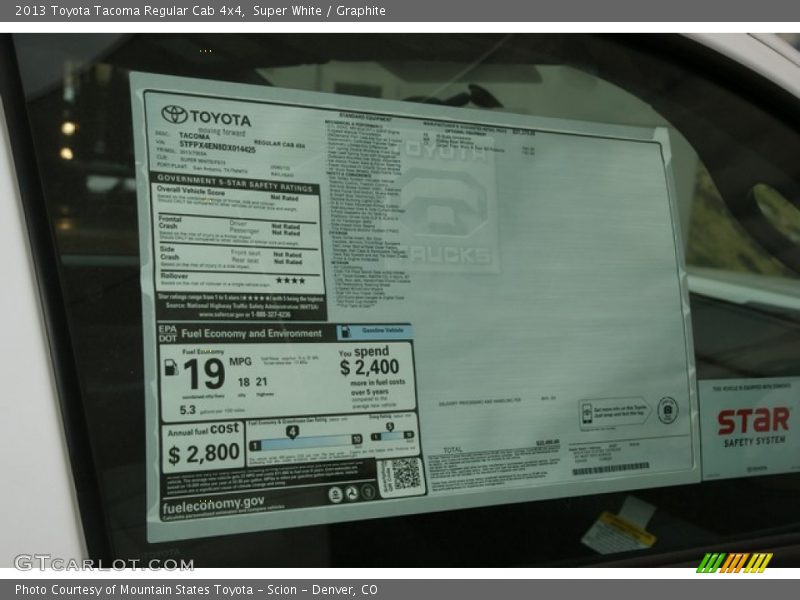Image resolution: width=800 pixels, height=600 pixels.
Task: Click the gas pump icon beside 19 MPG
Action: [171, 367]
